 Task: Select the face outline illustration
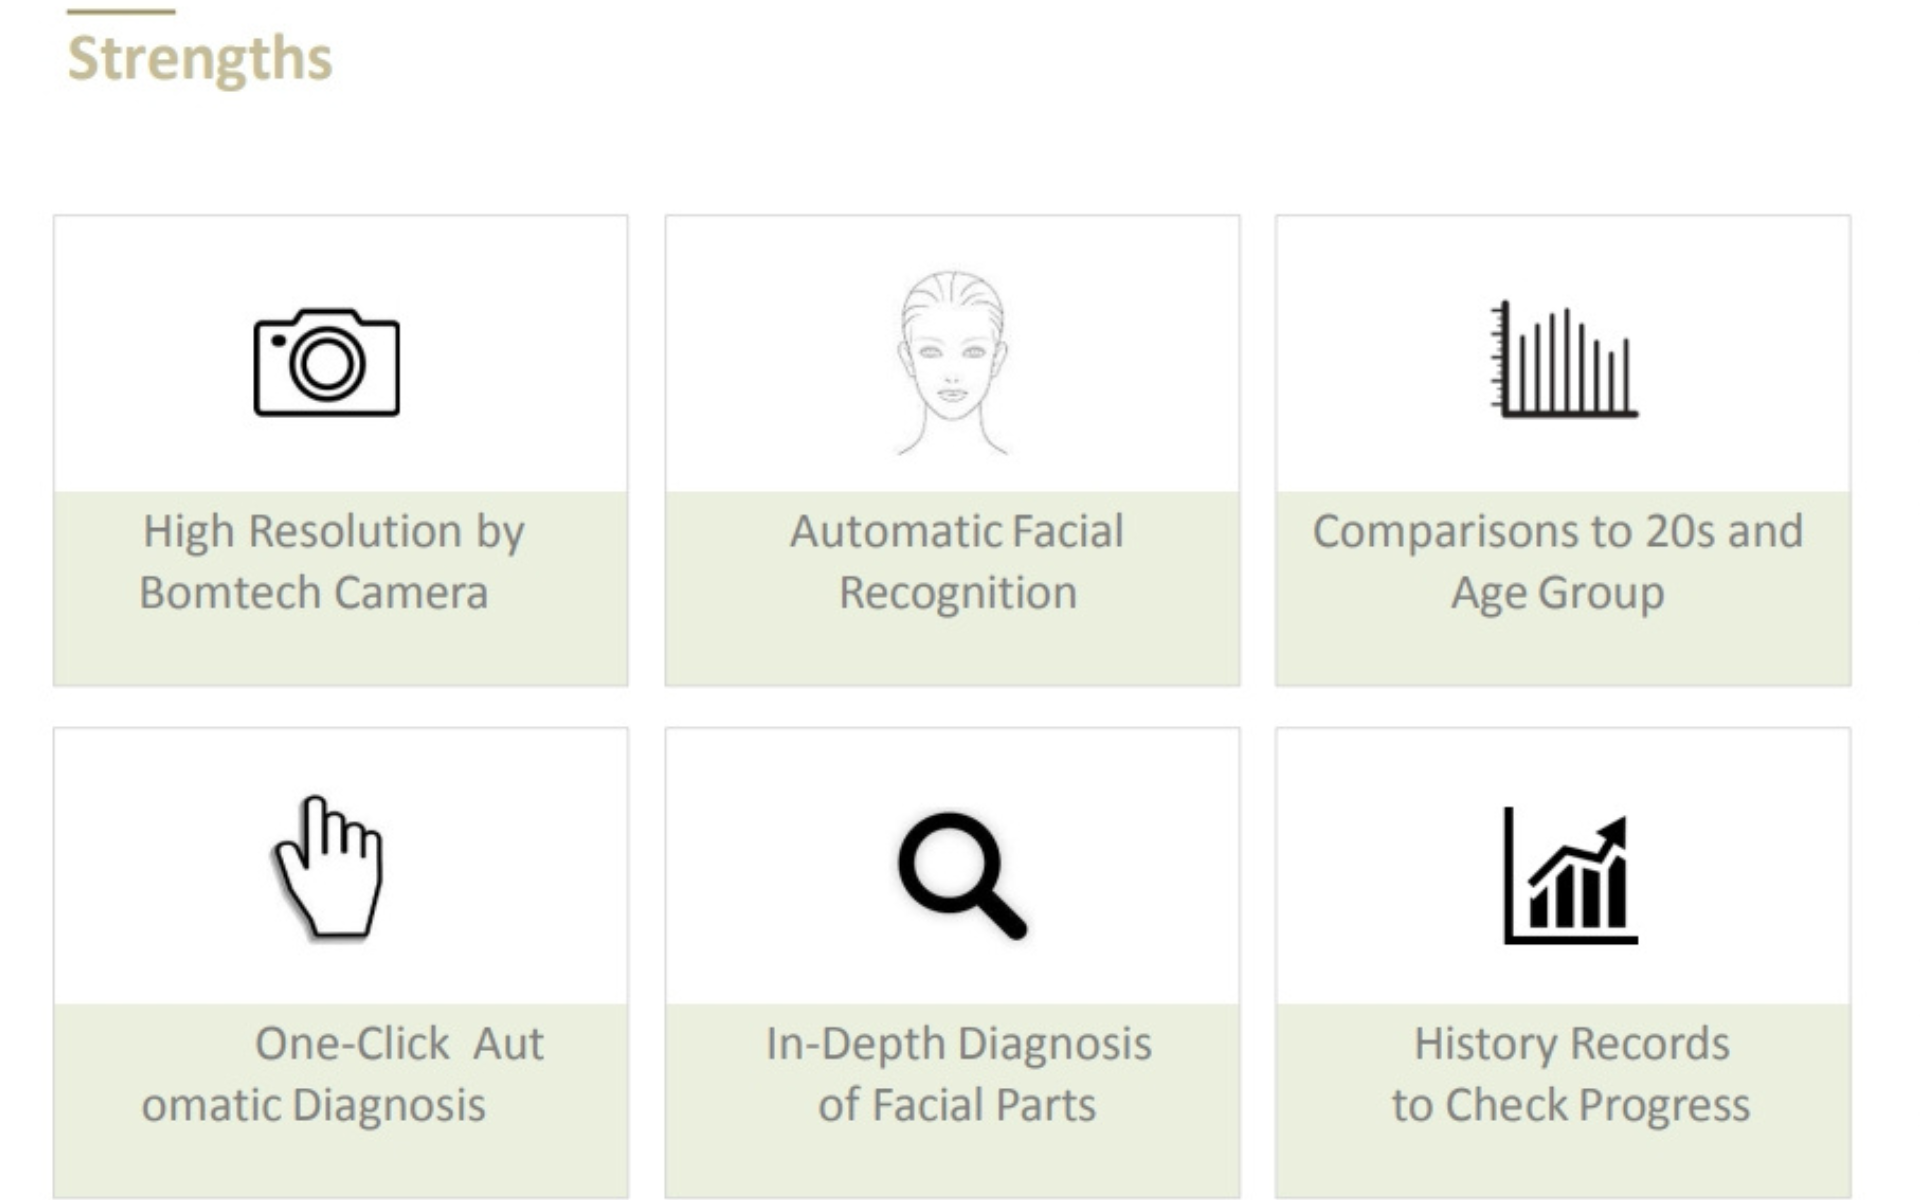pos(952,363)
